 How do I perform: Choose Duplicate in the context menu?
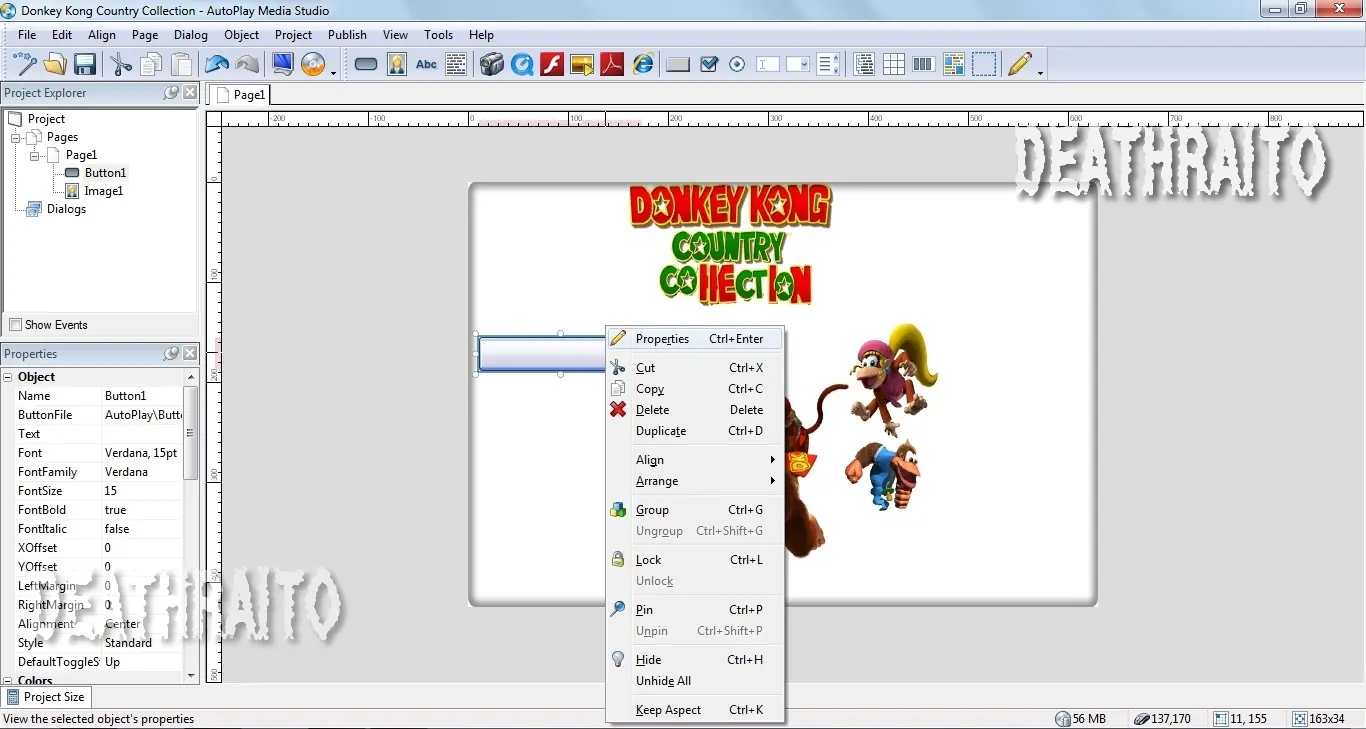695,431
